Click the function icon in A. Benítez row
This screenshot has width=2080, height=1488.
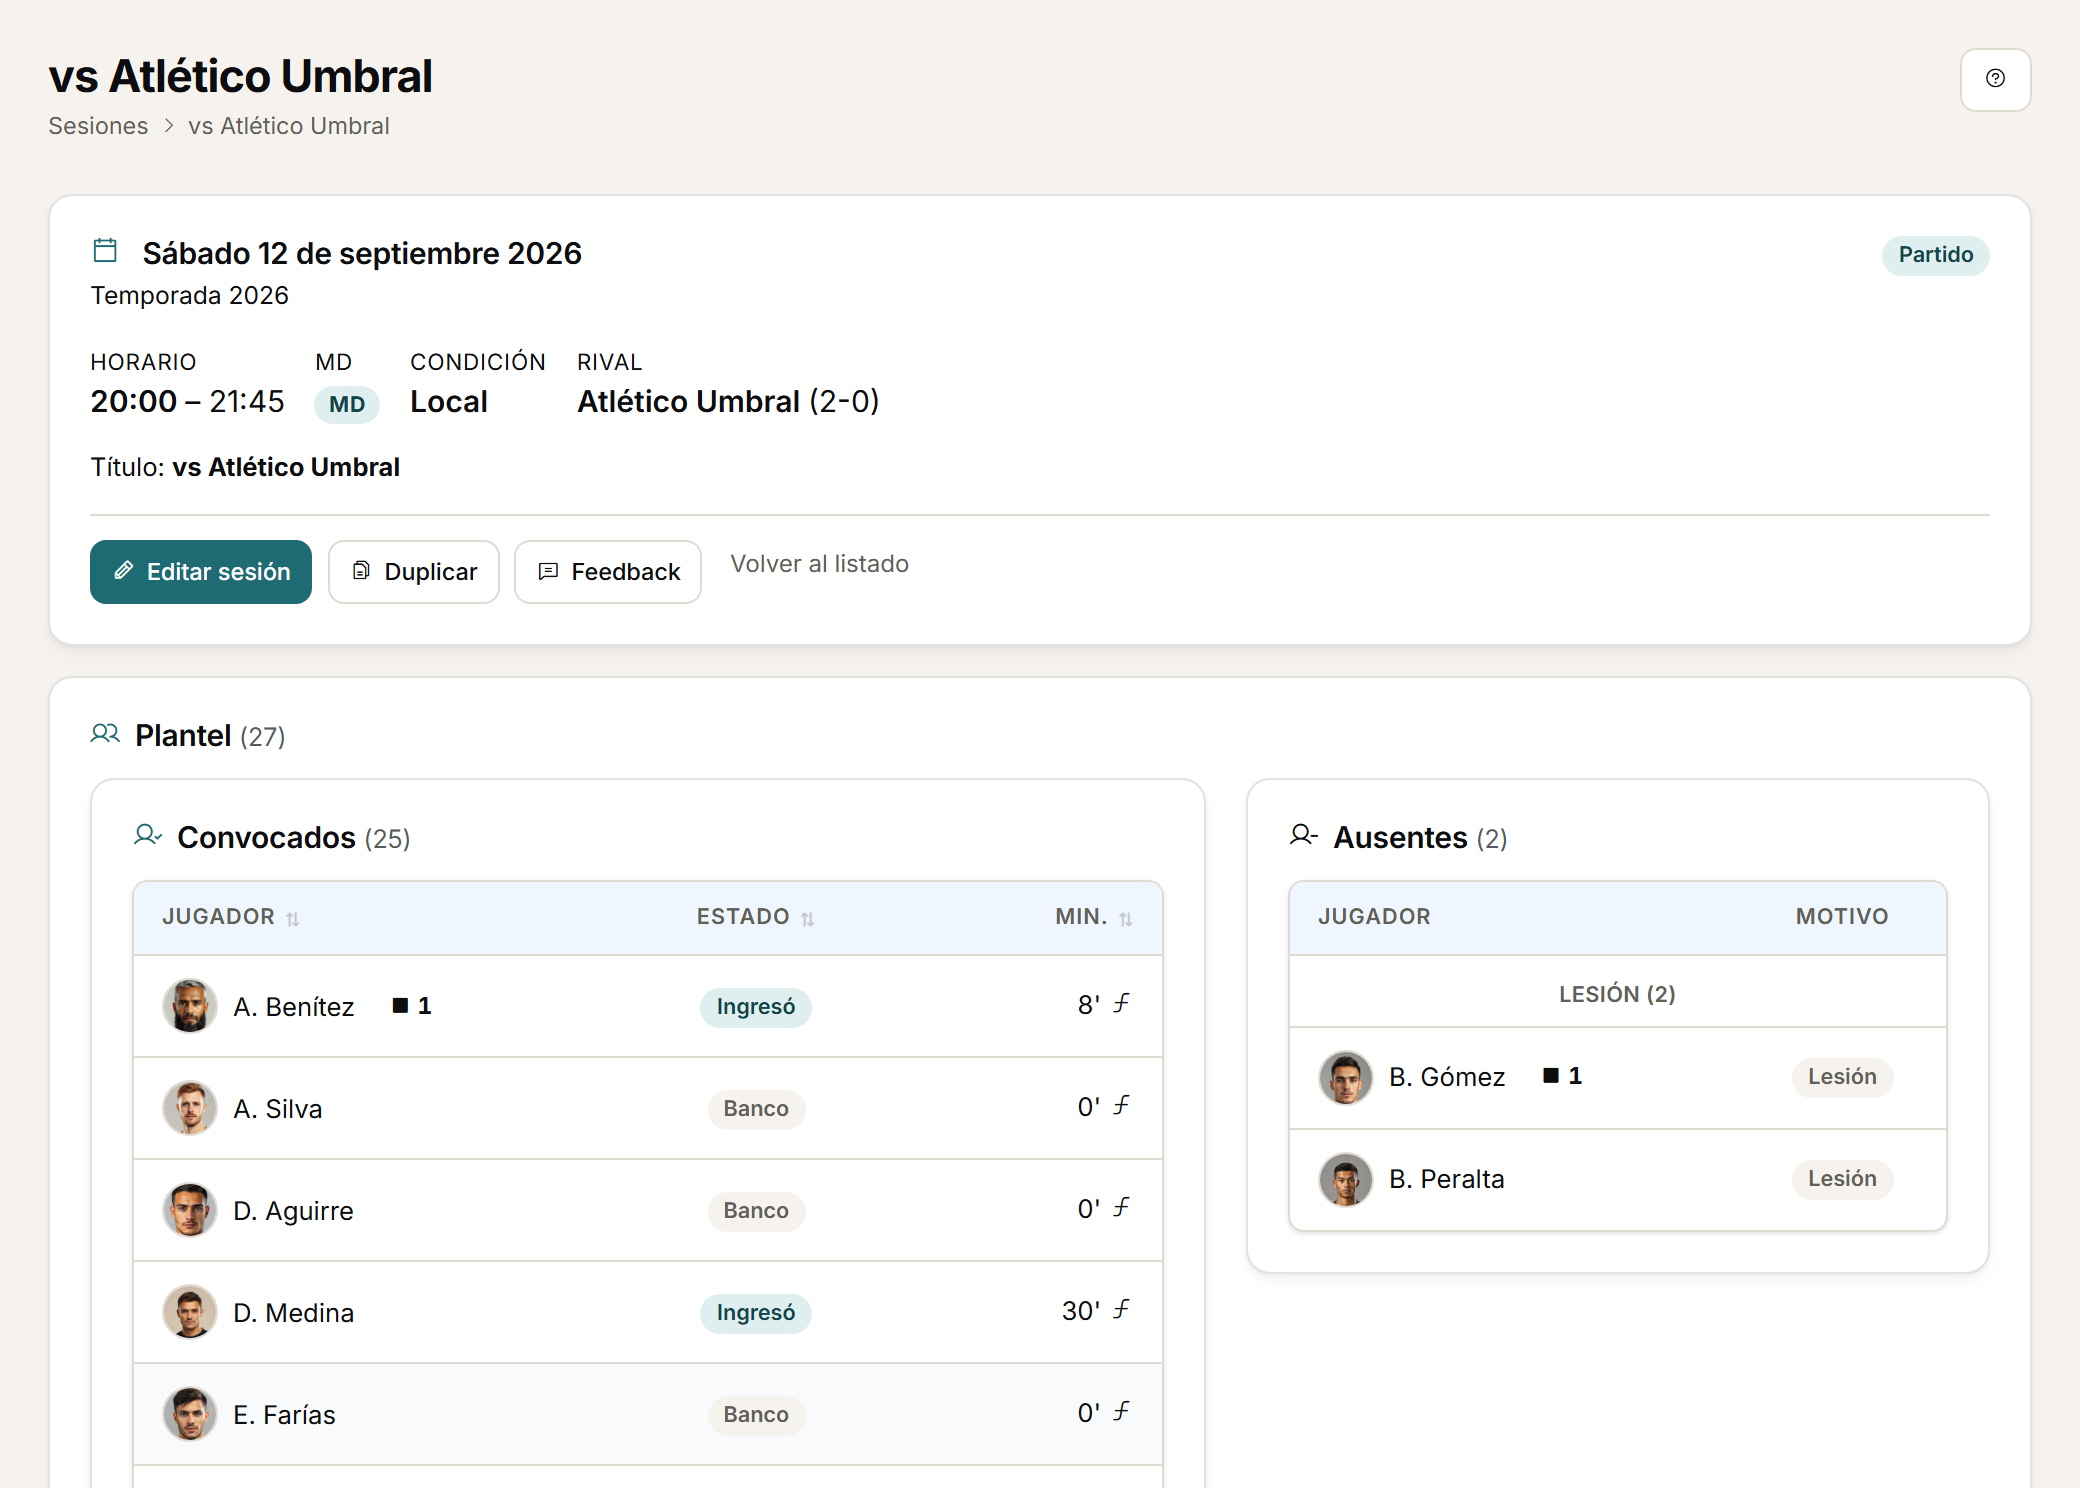[1122, 1003]
